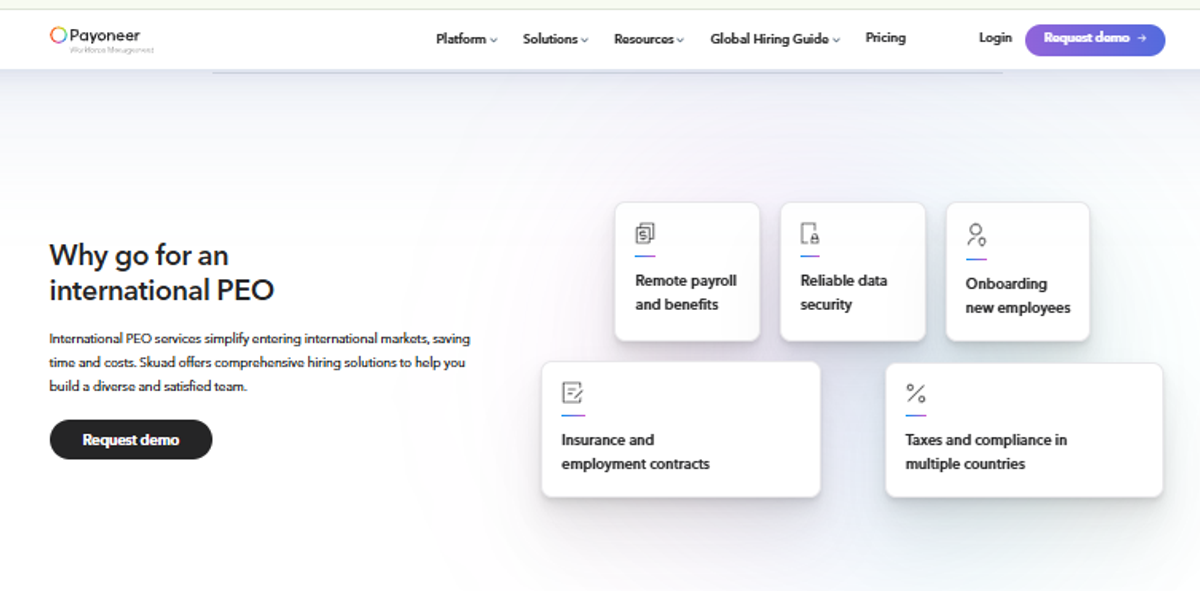
Task: Click the International PEO services paragraph
Action: click(x=259, y=363)
